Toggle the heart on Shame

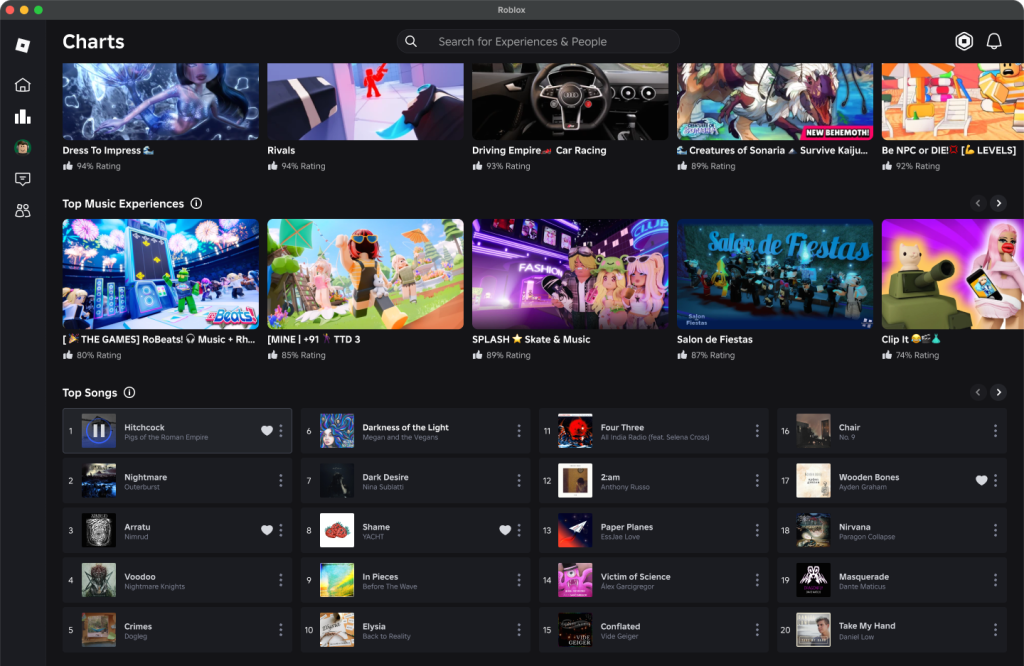click(x=505, y=530)
